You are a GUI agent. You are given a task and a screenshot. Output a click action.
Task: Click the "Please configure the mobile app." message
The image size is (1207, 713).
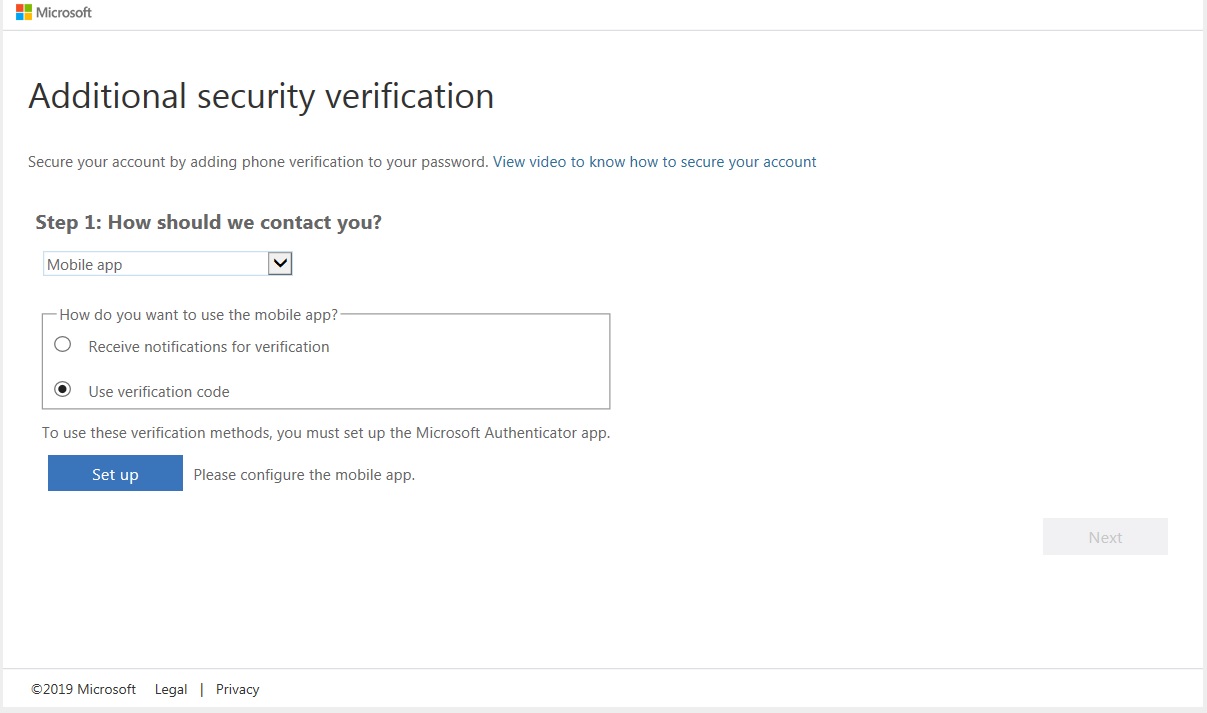[x=304, y=475]
